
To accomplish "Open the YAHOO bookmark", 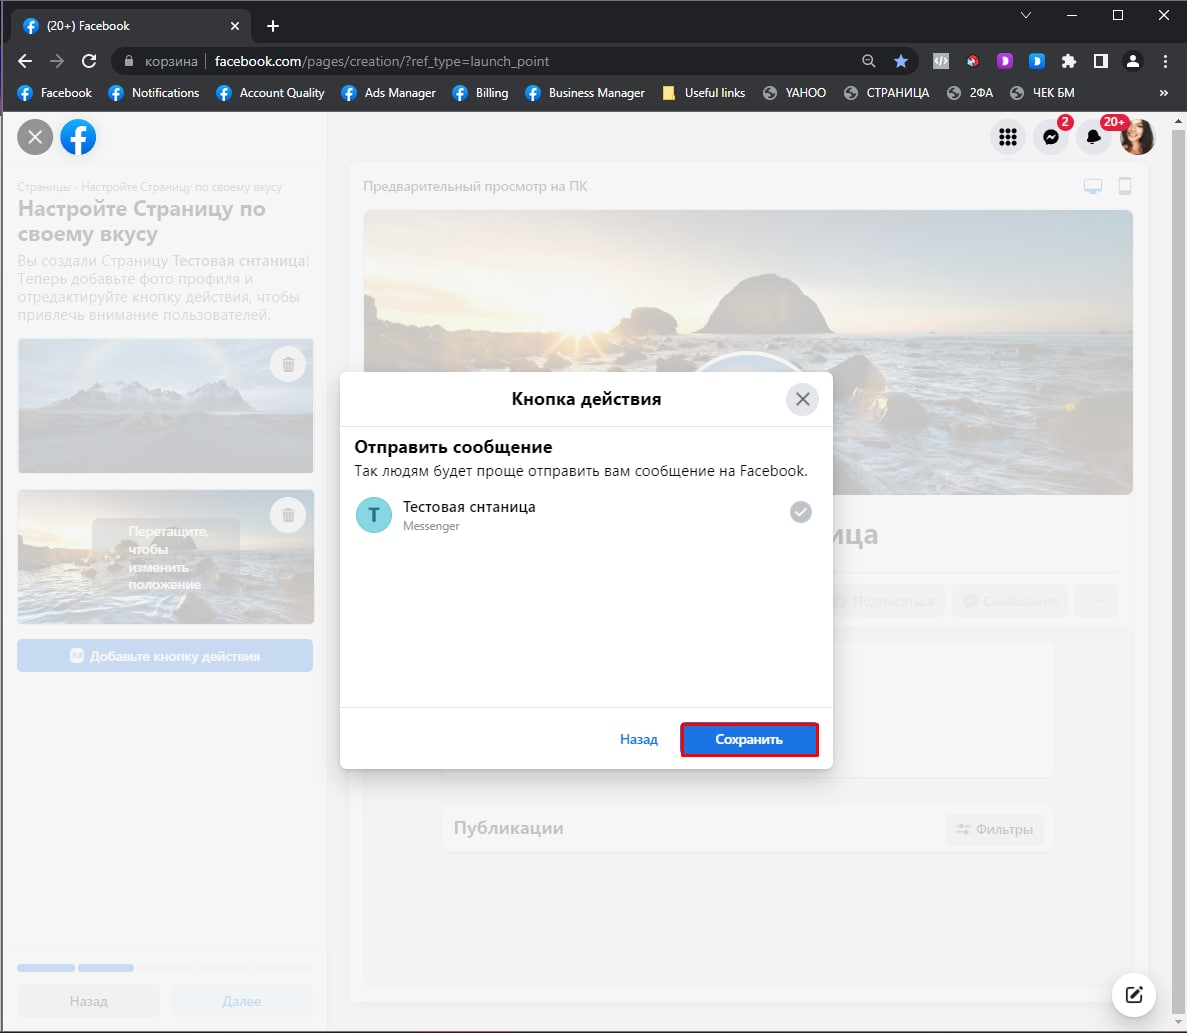I will 794,93.
